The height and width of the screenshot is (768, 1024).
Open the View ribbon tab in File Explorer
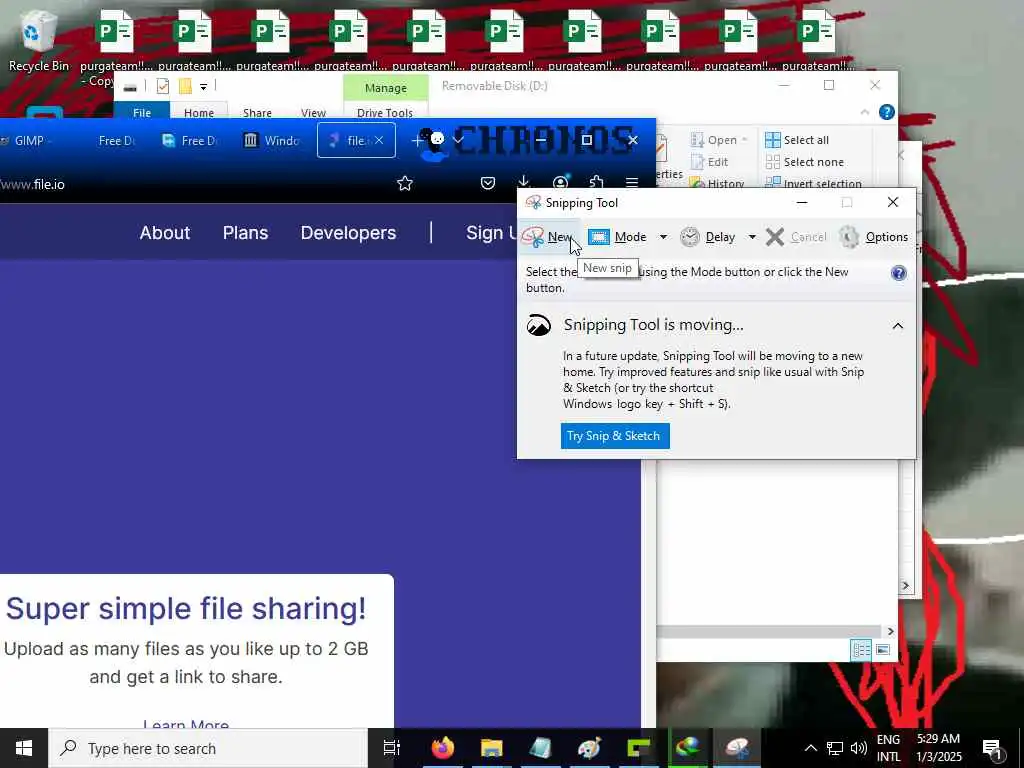point(313,112)
